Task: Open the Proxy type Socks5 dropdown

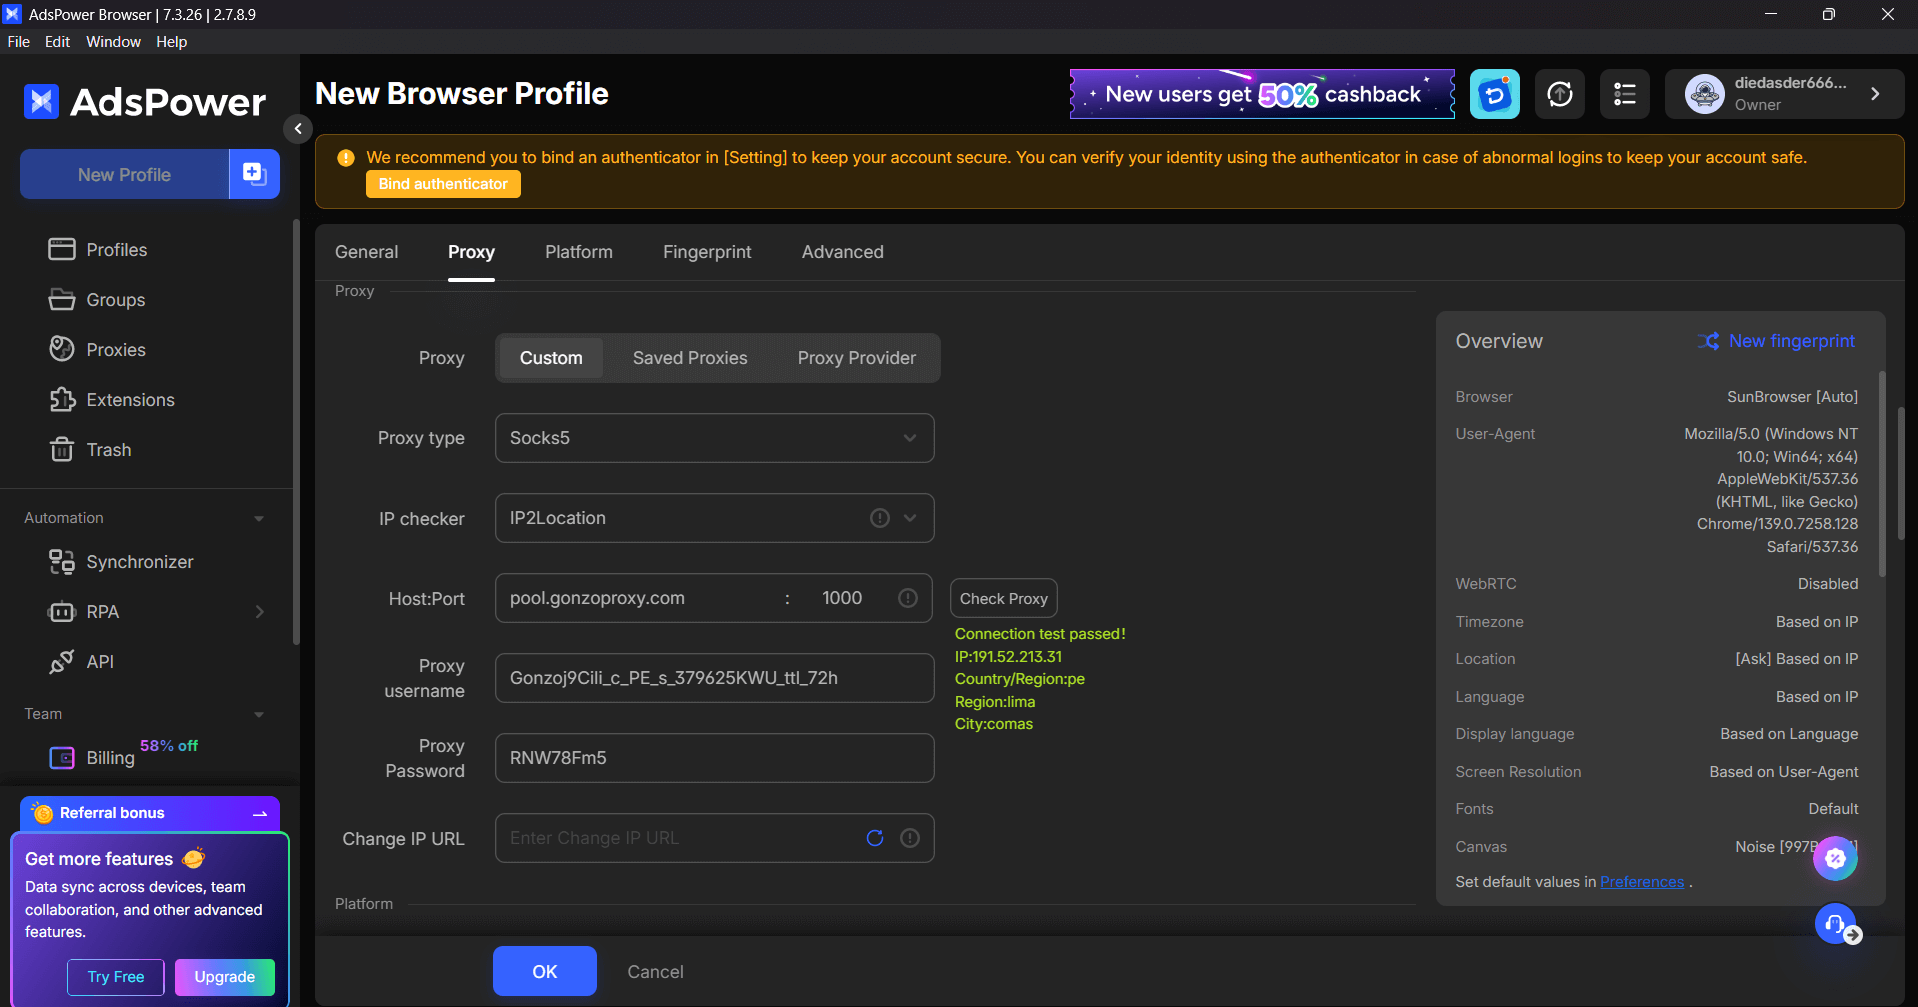Action: point(715,438)
